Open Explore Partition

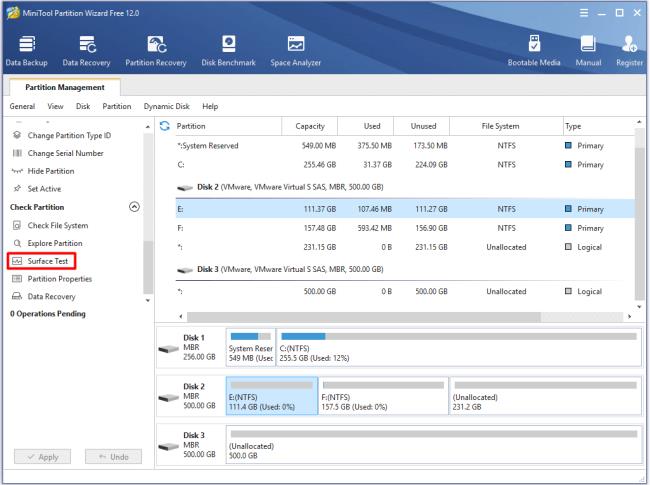(x=47, y=243)
